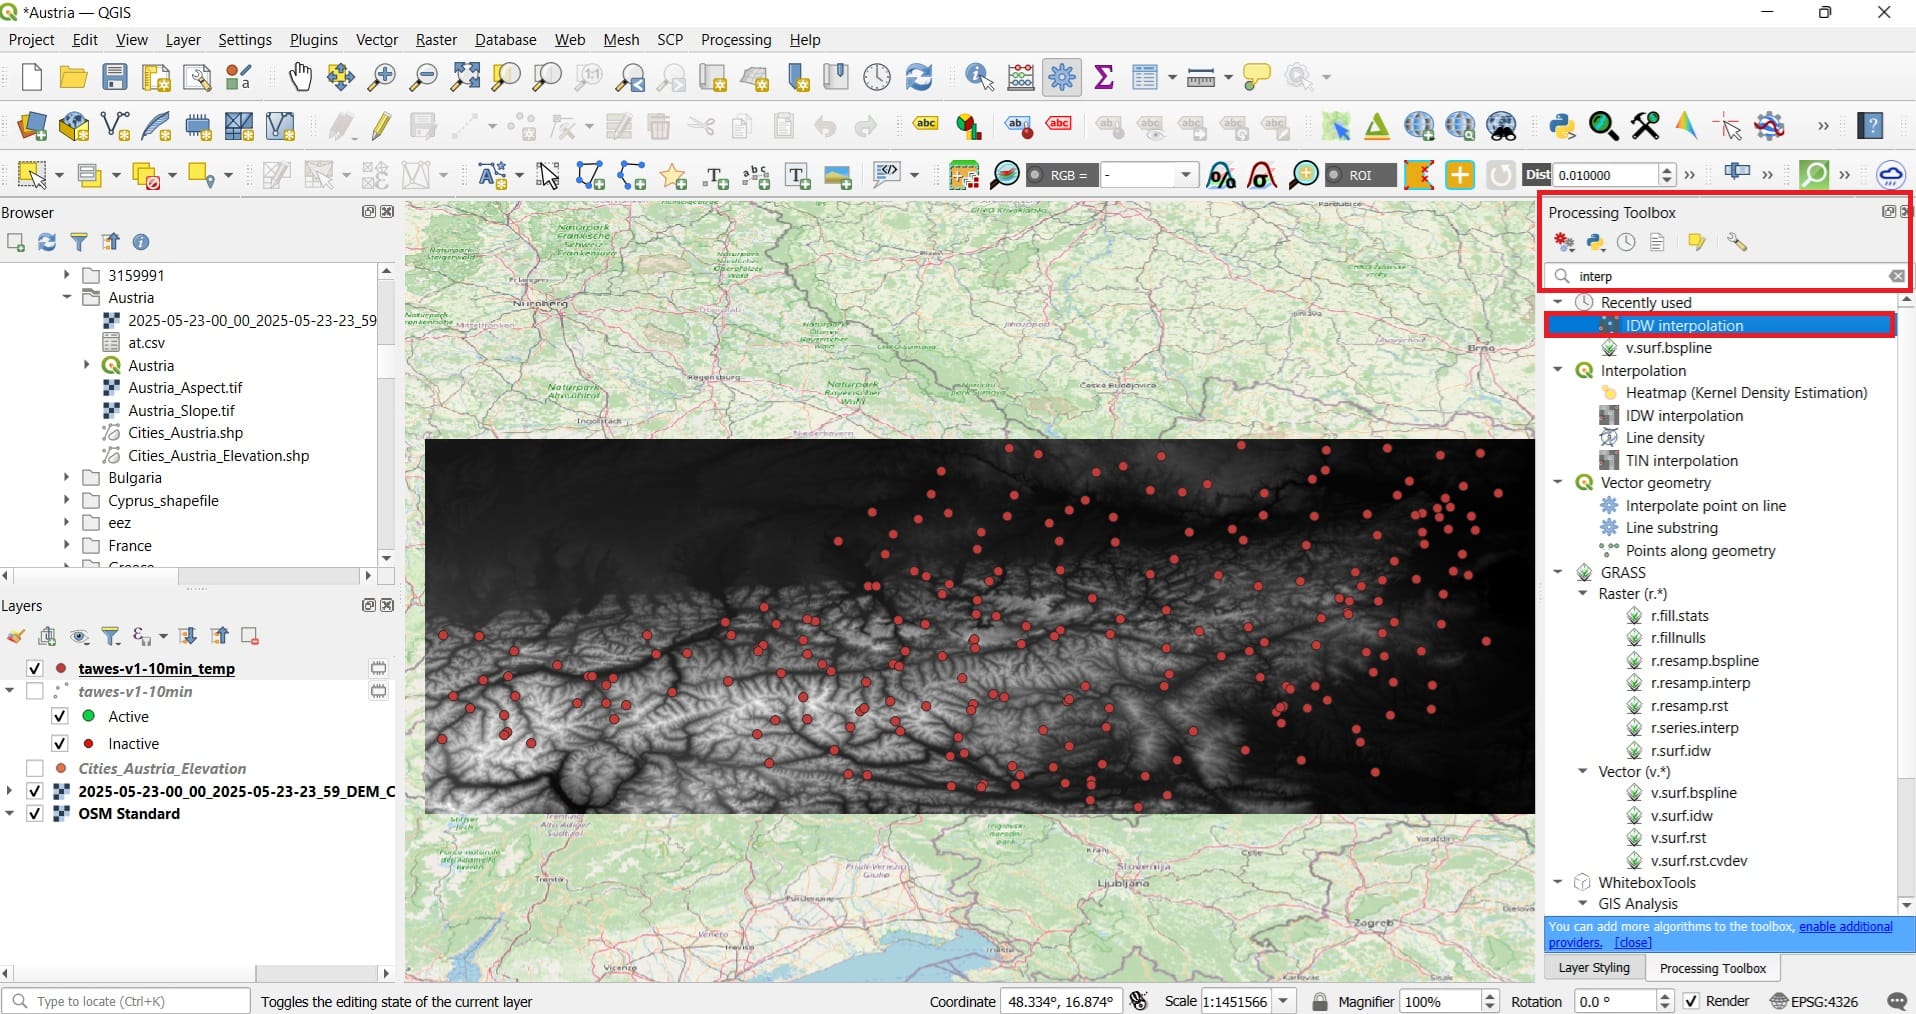Collapse the Vector geometry group
The image size is (1916, 1014).
[x=1558, y=482]
